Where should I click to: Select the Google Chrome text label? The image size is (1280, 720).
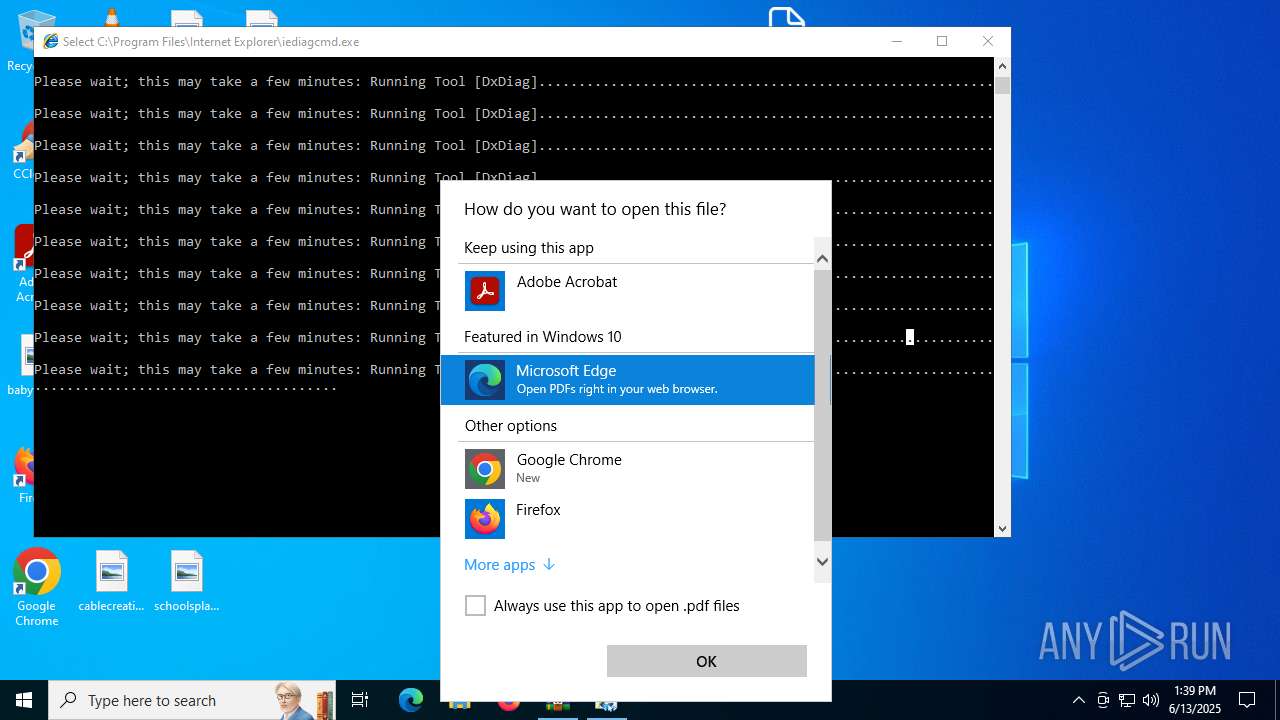569,460
